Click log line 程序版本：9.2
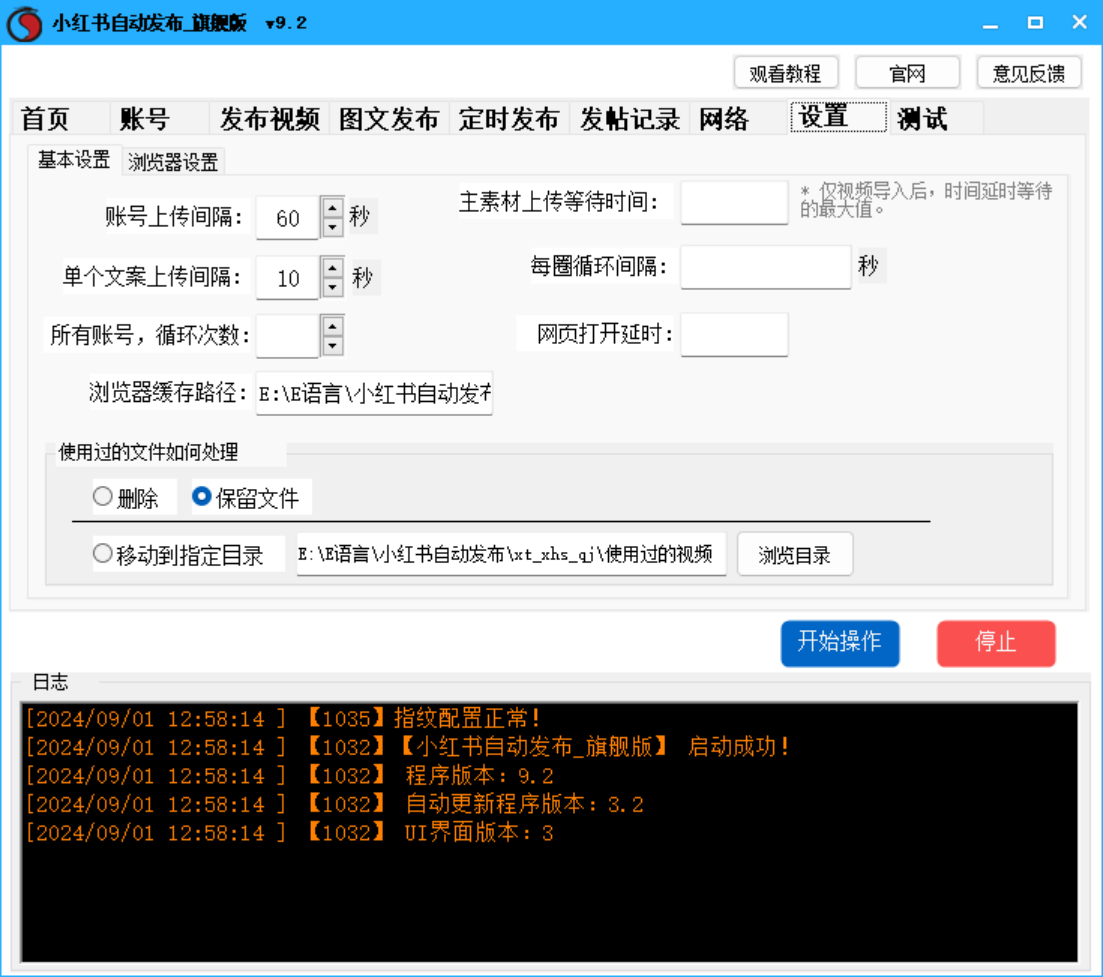This screenshot has height=977, width=1103. click(x=290, y=775)
